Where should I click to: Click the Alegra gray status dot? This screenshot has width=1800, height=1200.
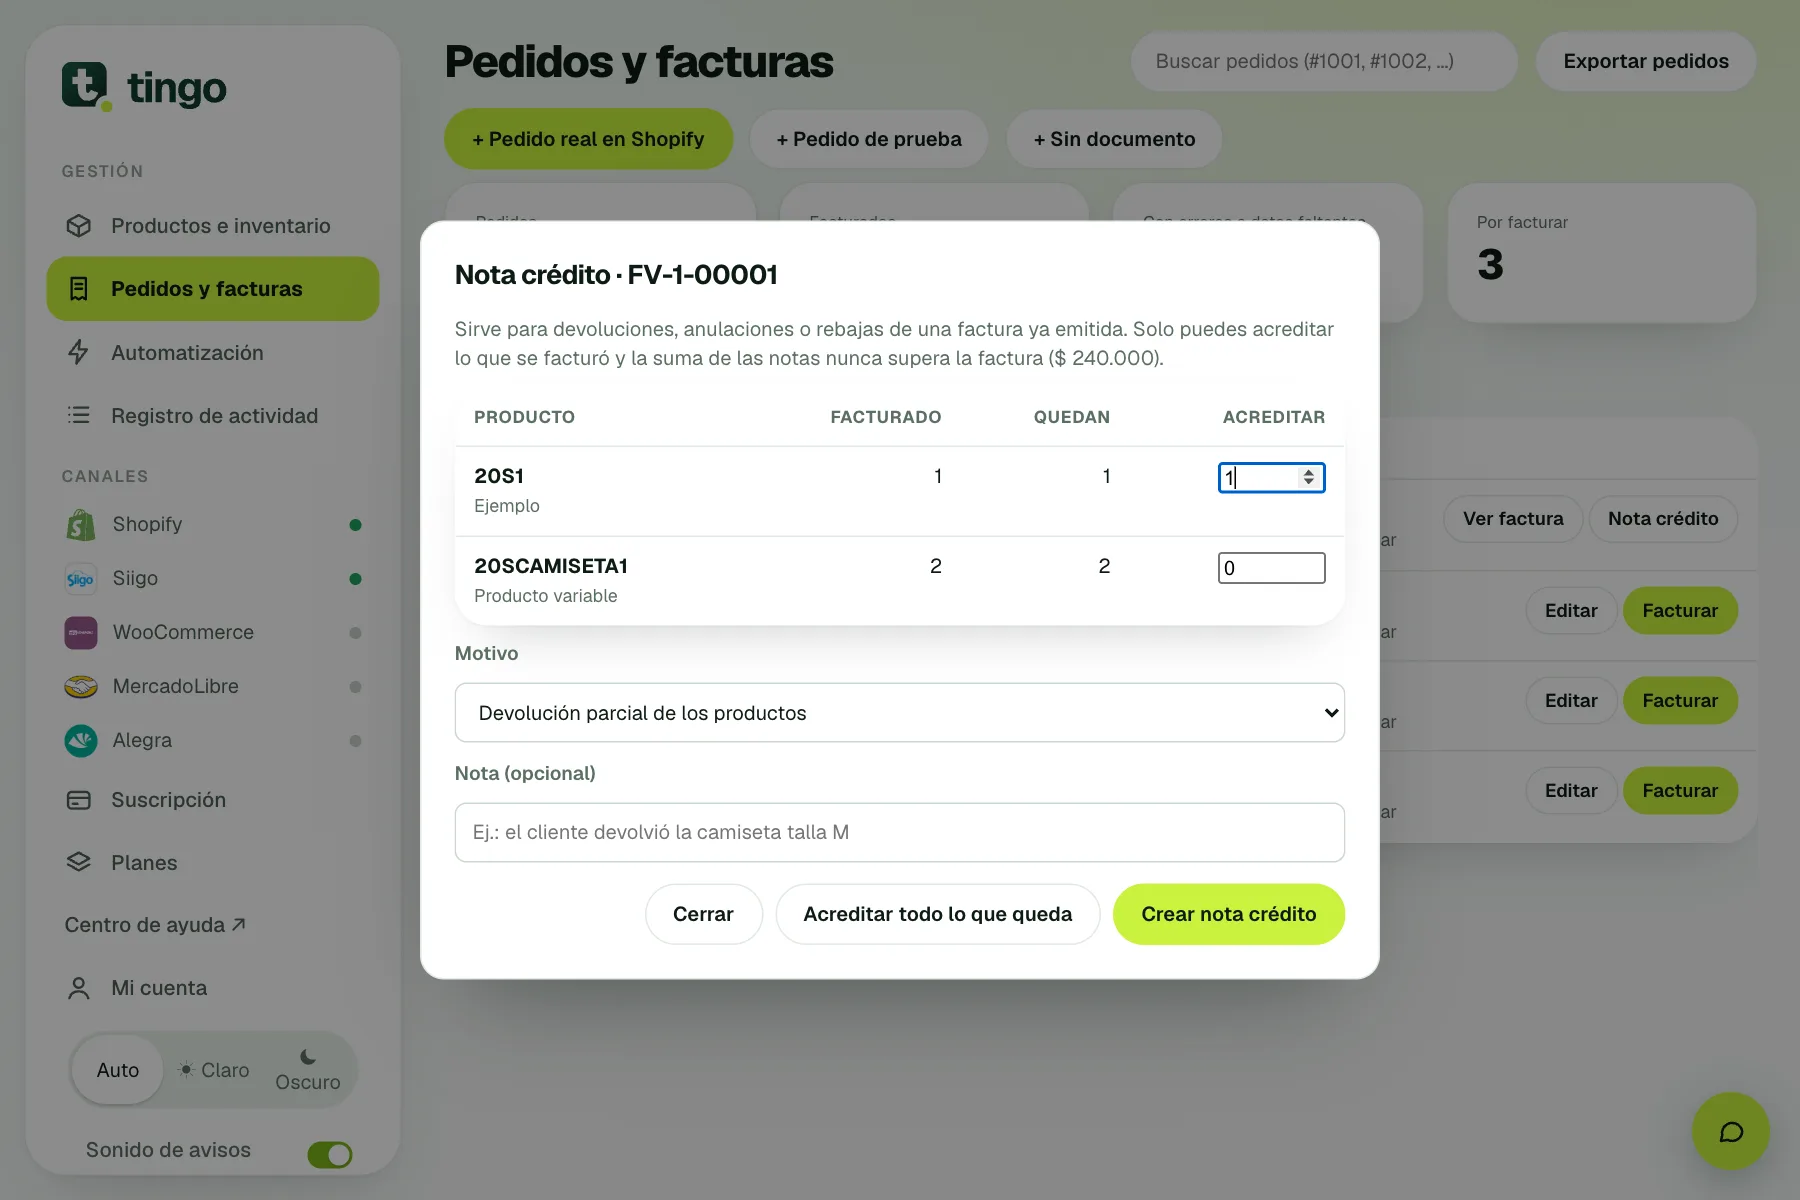355,741
